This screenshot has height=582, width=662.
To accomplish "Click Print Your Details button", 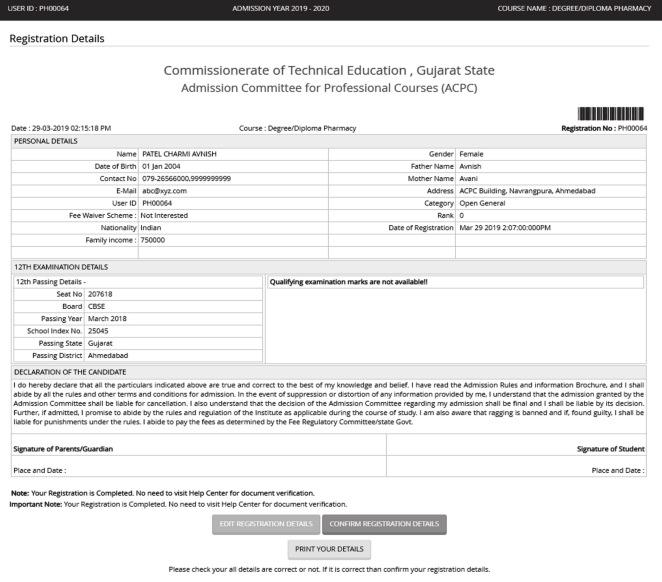I will coord(329,549).
